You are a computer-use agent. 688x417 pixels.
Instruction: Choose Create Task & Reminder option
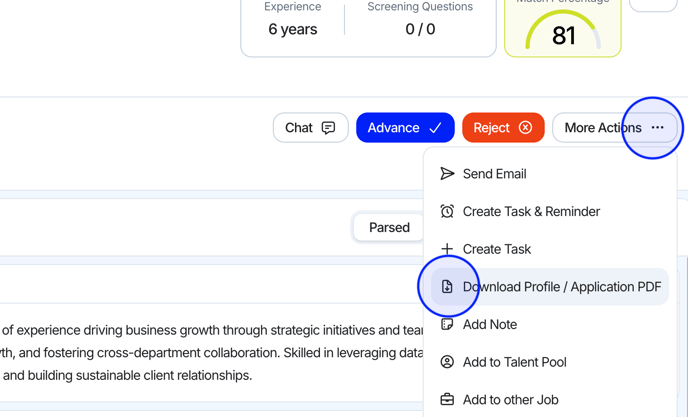[x=531, y=212]
